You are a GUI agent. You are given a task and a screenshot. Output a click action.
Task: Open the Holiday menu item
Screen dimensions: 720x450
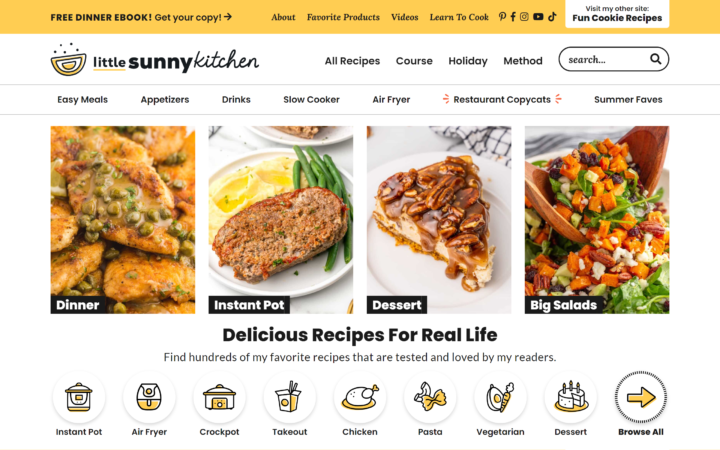[x=468, y=61]
